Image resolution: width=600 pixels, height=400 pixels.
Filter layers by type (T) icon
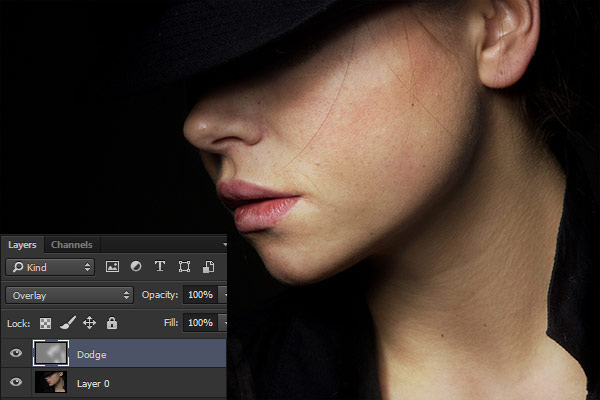tap(160, 267)
